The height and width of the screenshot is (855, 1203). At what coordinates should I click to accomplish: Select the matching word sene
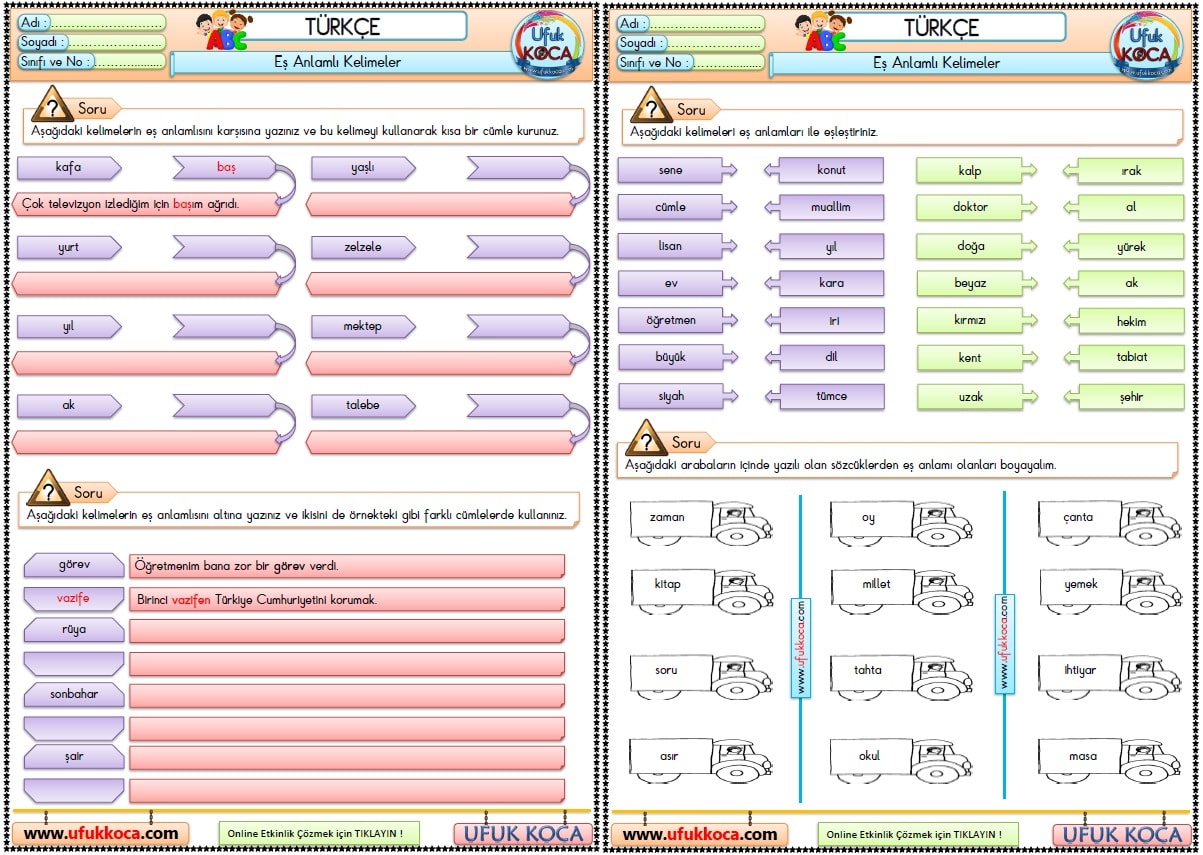677,170
